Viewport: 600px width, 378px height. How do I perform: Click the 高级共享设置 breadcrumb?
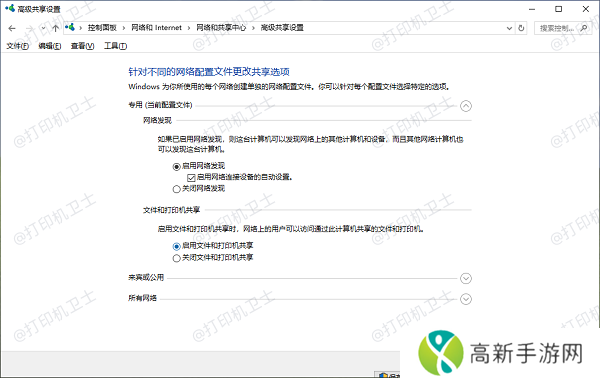click(282, 28)
